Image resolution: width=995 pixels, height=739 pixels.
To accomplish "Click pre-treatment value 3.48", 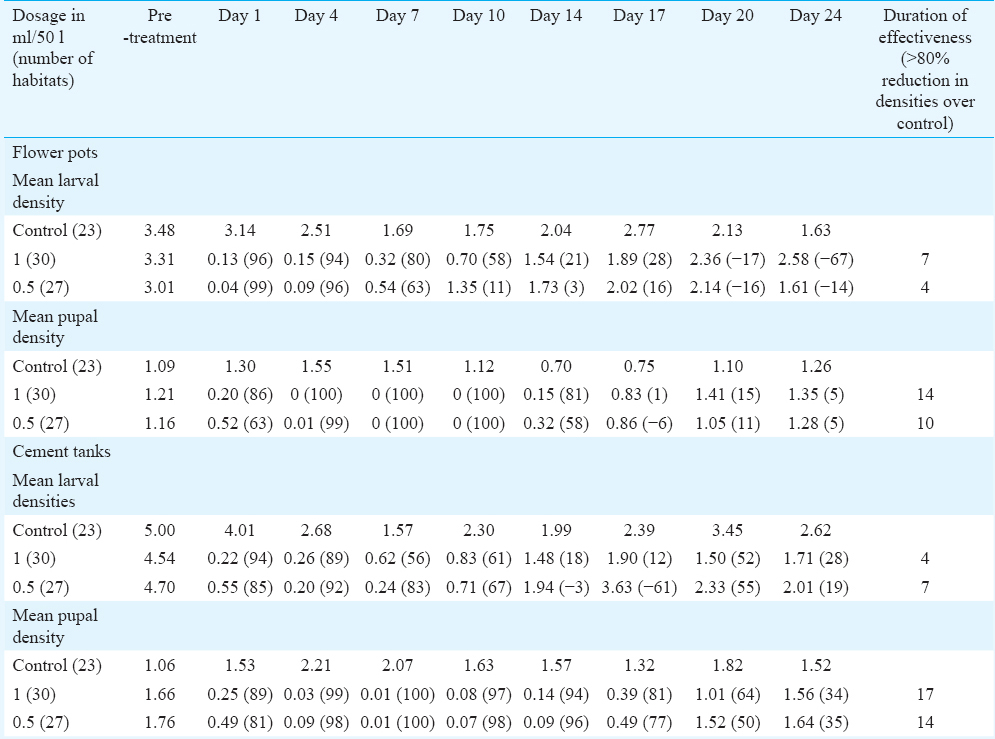I will [x=159, y=230].
